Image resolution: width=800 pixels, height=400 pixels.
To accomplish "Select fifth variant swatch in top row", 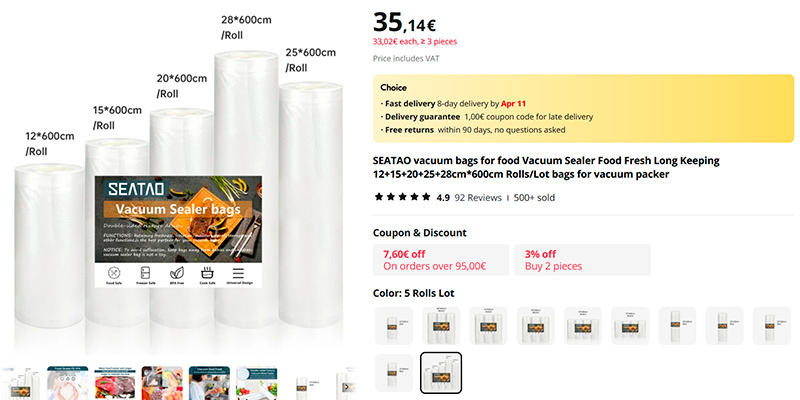I will coord(582,326).
